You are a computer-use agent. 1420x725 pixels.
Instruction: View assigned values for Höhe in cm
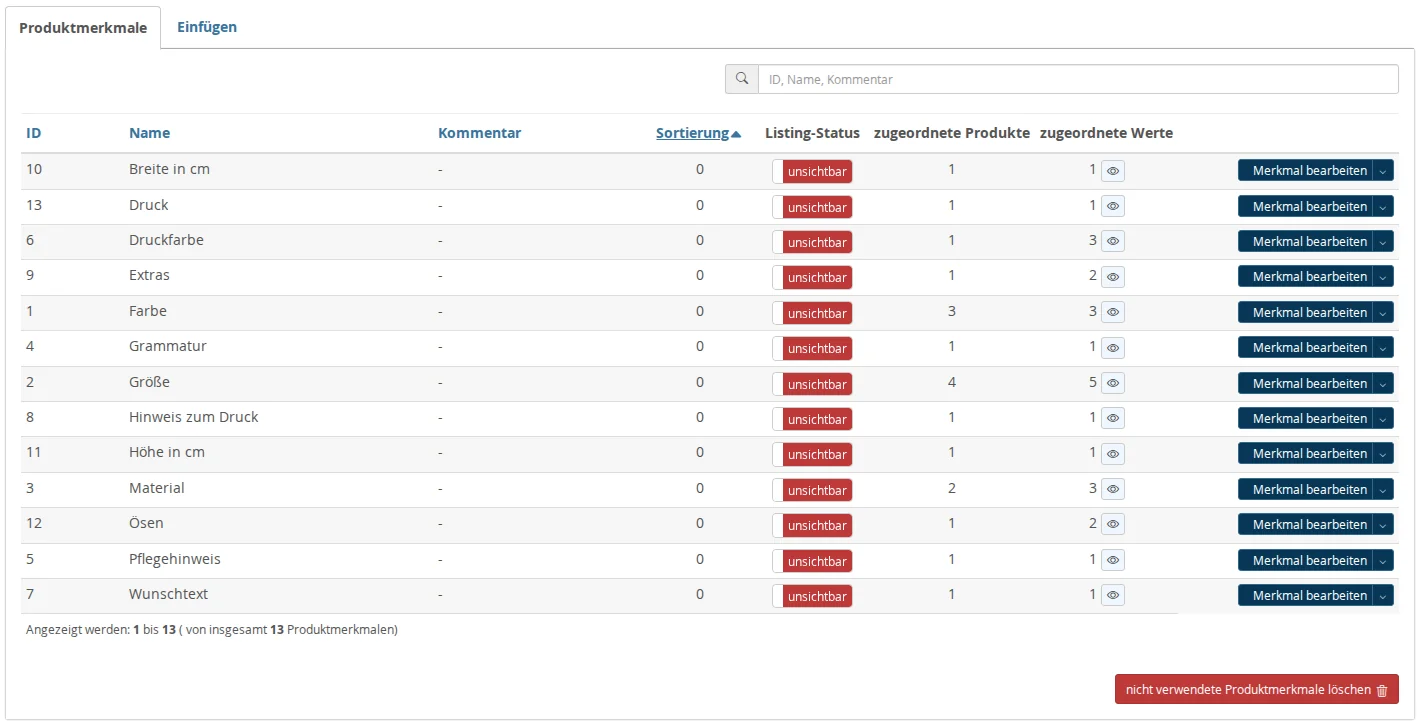click(x=1113, y=453)
